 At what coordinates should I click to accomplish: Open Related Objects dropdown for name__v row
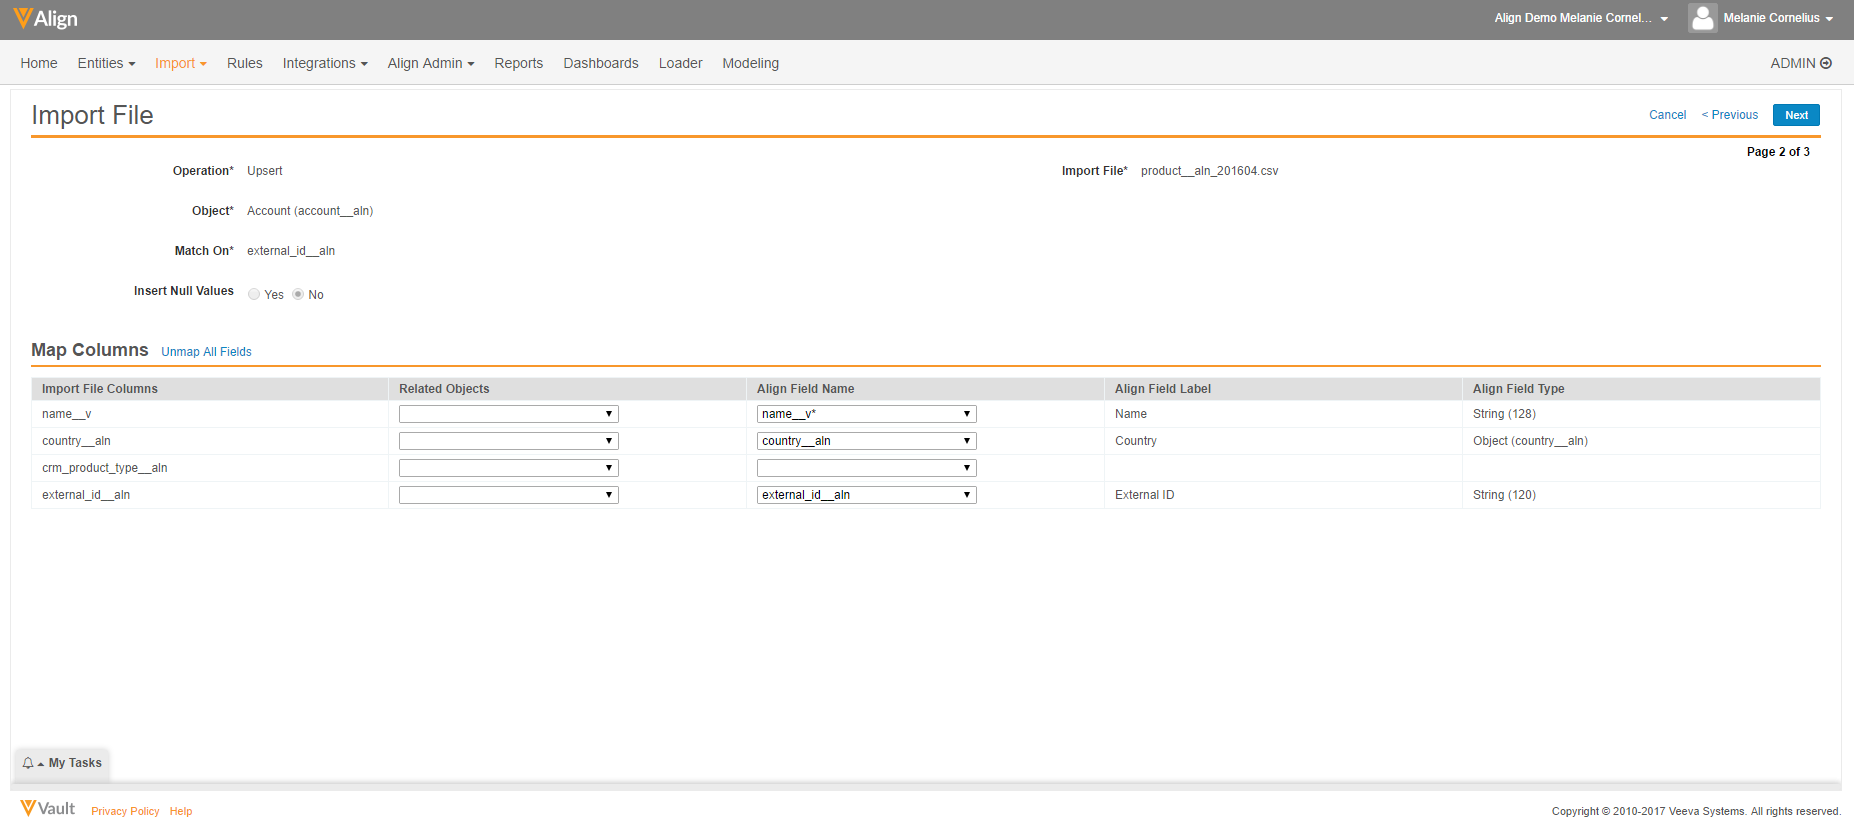pos(508,414)
